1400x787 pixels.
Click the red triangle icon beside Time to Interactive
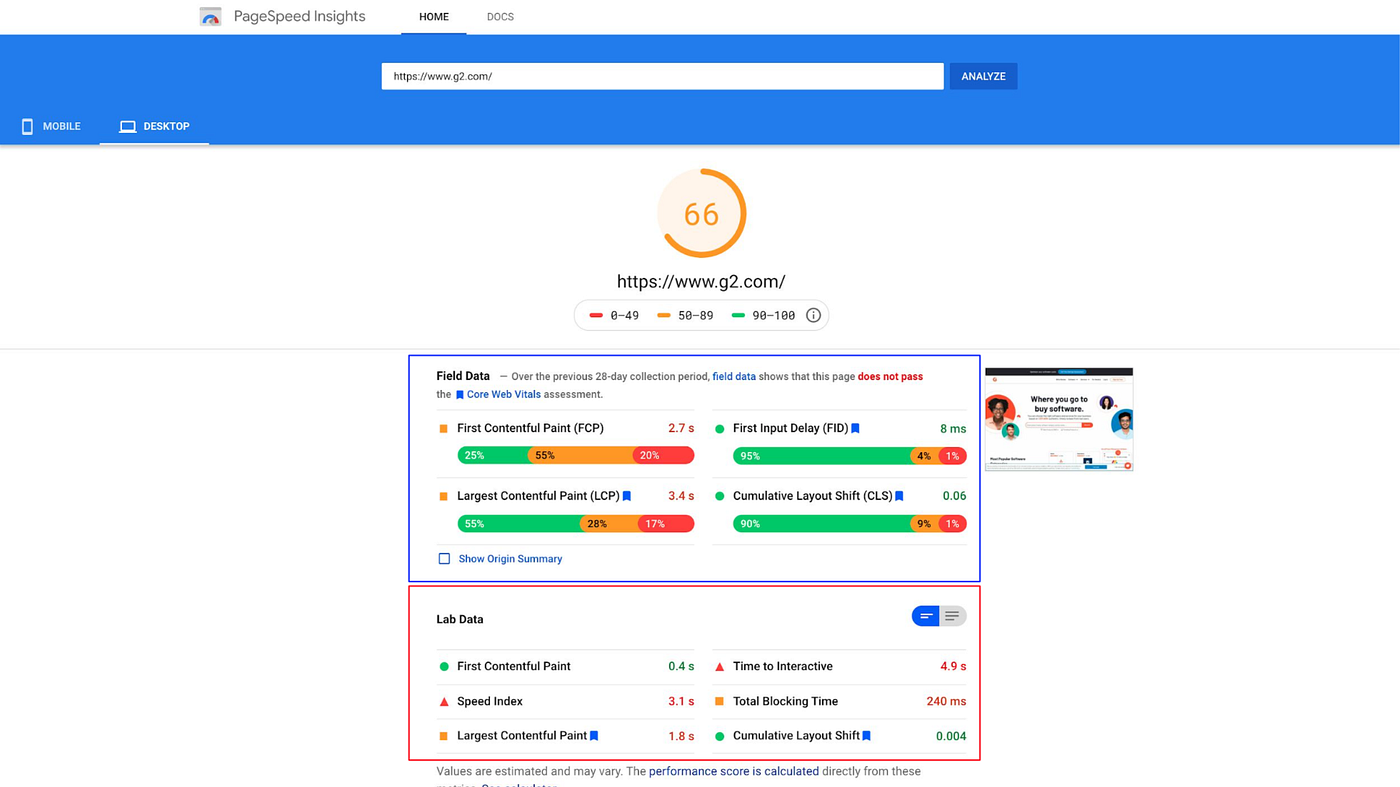pos(719,666)
